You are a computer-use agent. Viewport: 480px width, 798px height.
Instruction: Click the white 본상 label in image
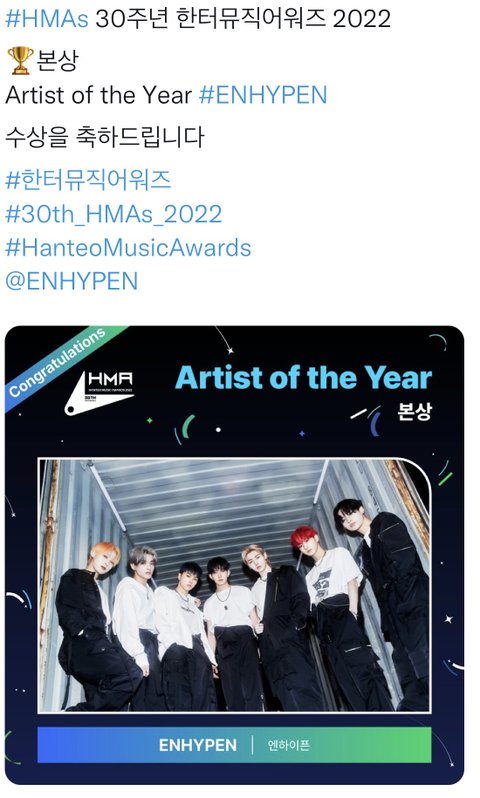click(414, 412)
